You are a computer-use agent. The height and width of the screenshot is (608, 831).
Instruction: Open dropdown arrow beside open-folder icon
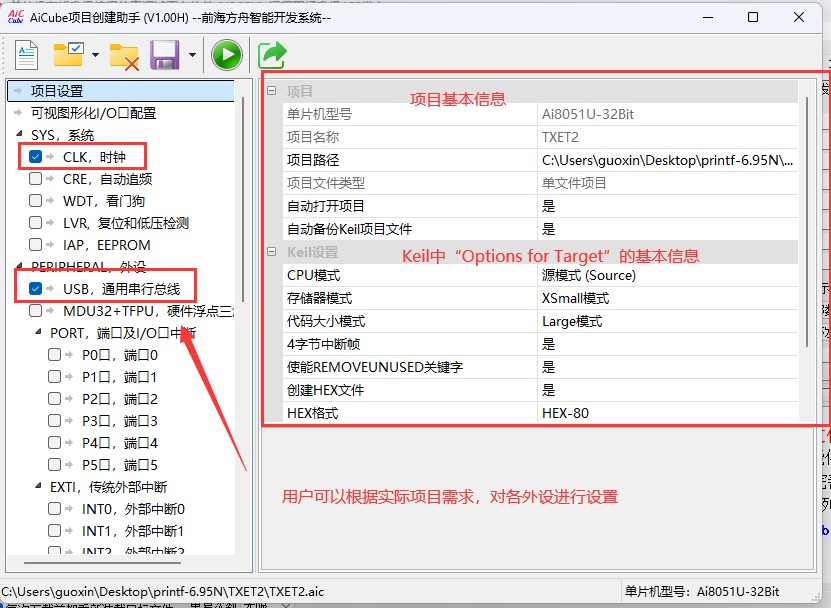tap(95, 55)
